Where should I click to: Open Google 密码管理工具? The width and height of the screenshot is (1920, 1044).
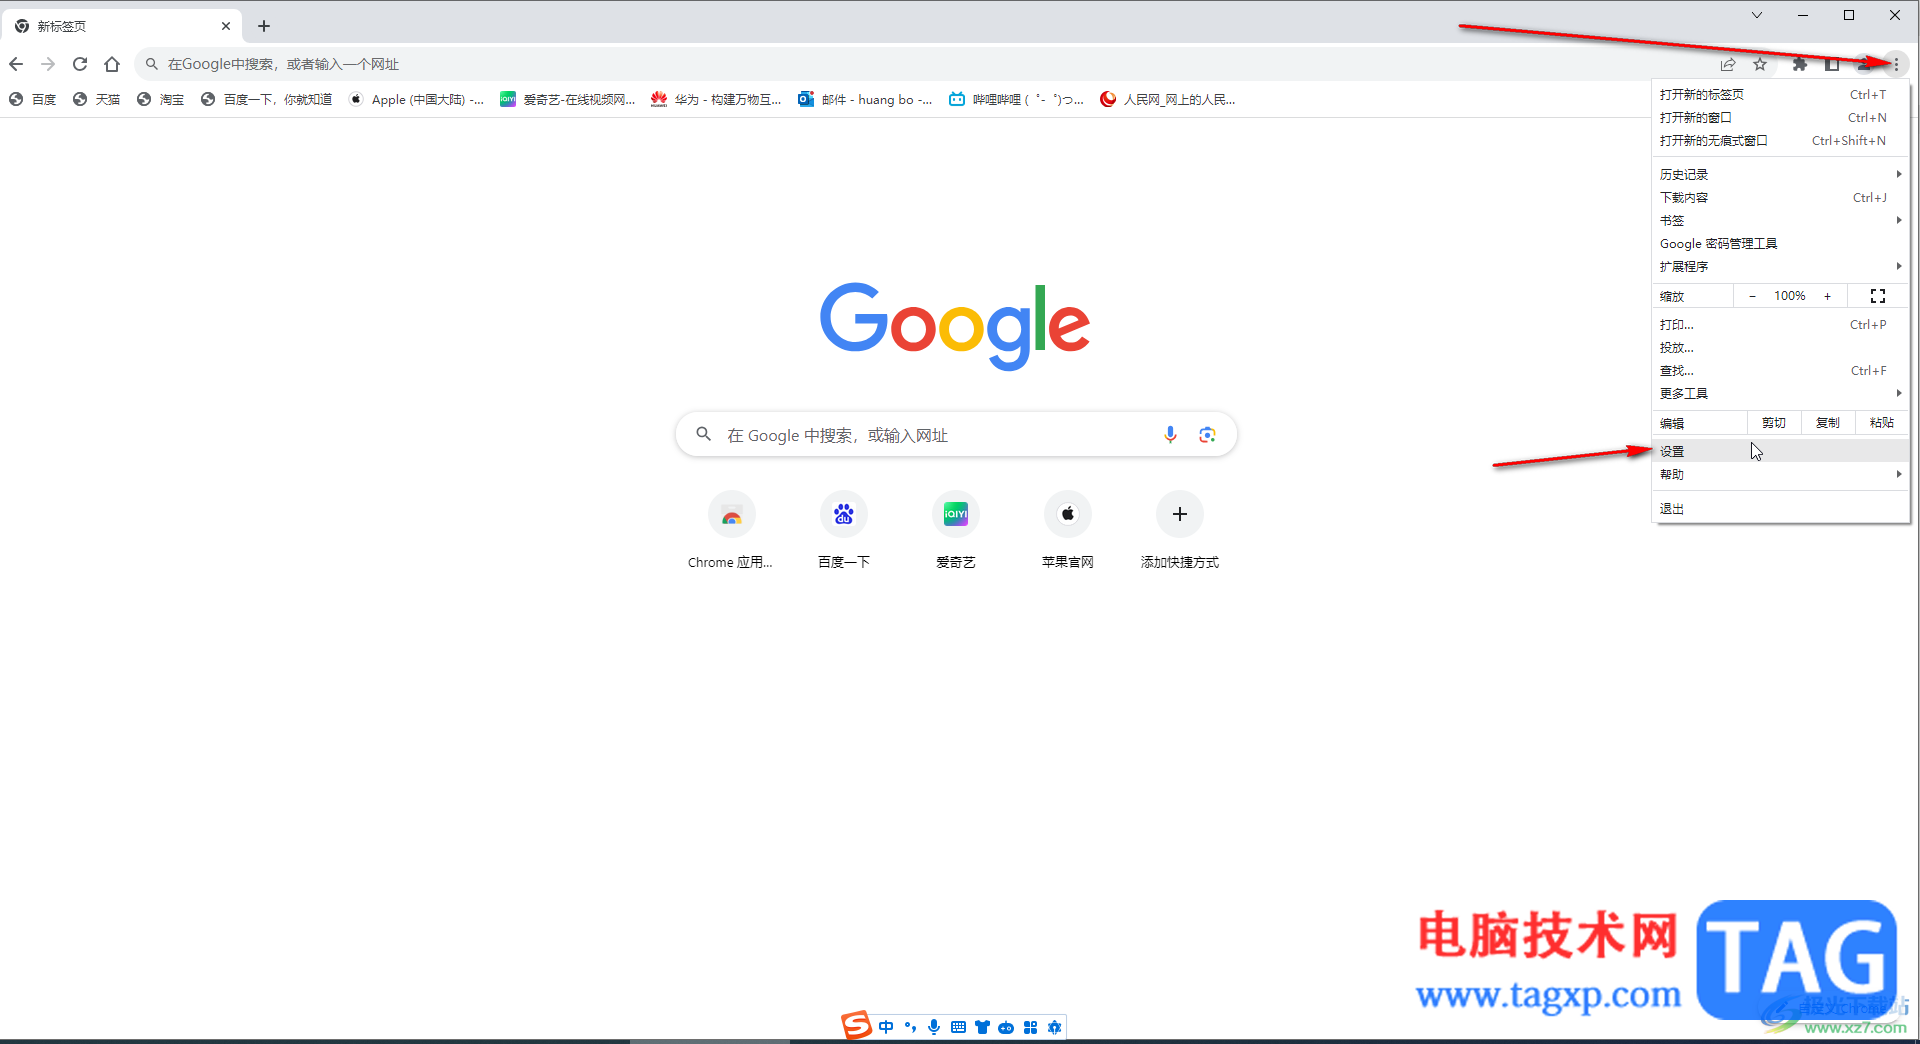coord(1781,244)
